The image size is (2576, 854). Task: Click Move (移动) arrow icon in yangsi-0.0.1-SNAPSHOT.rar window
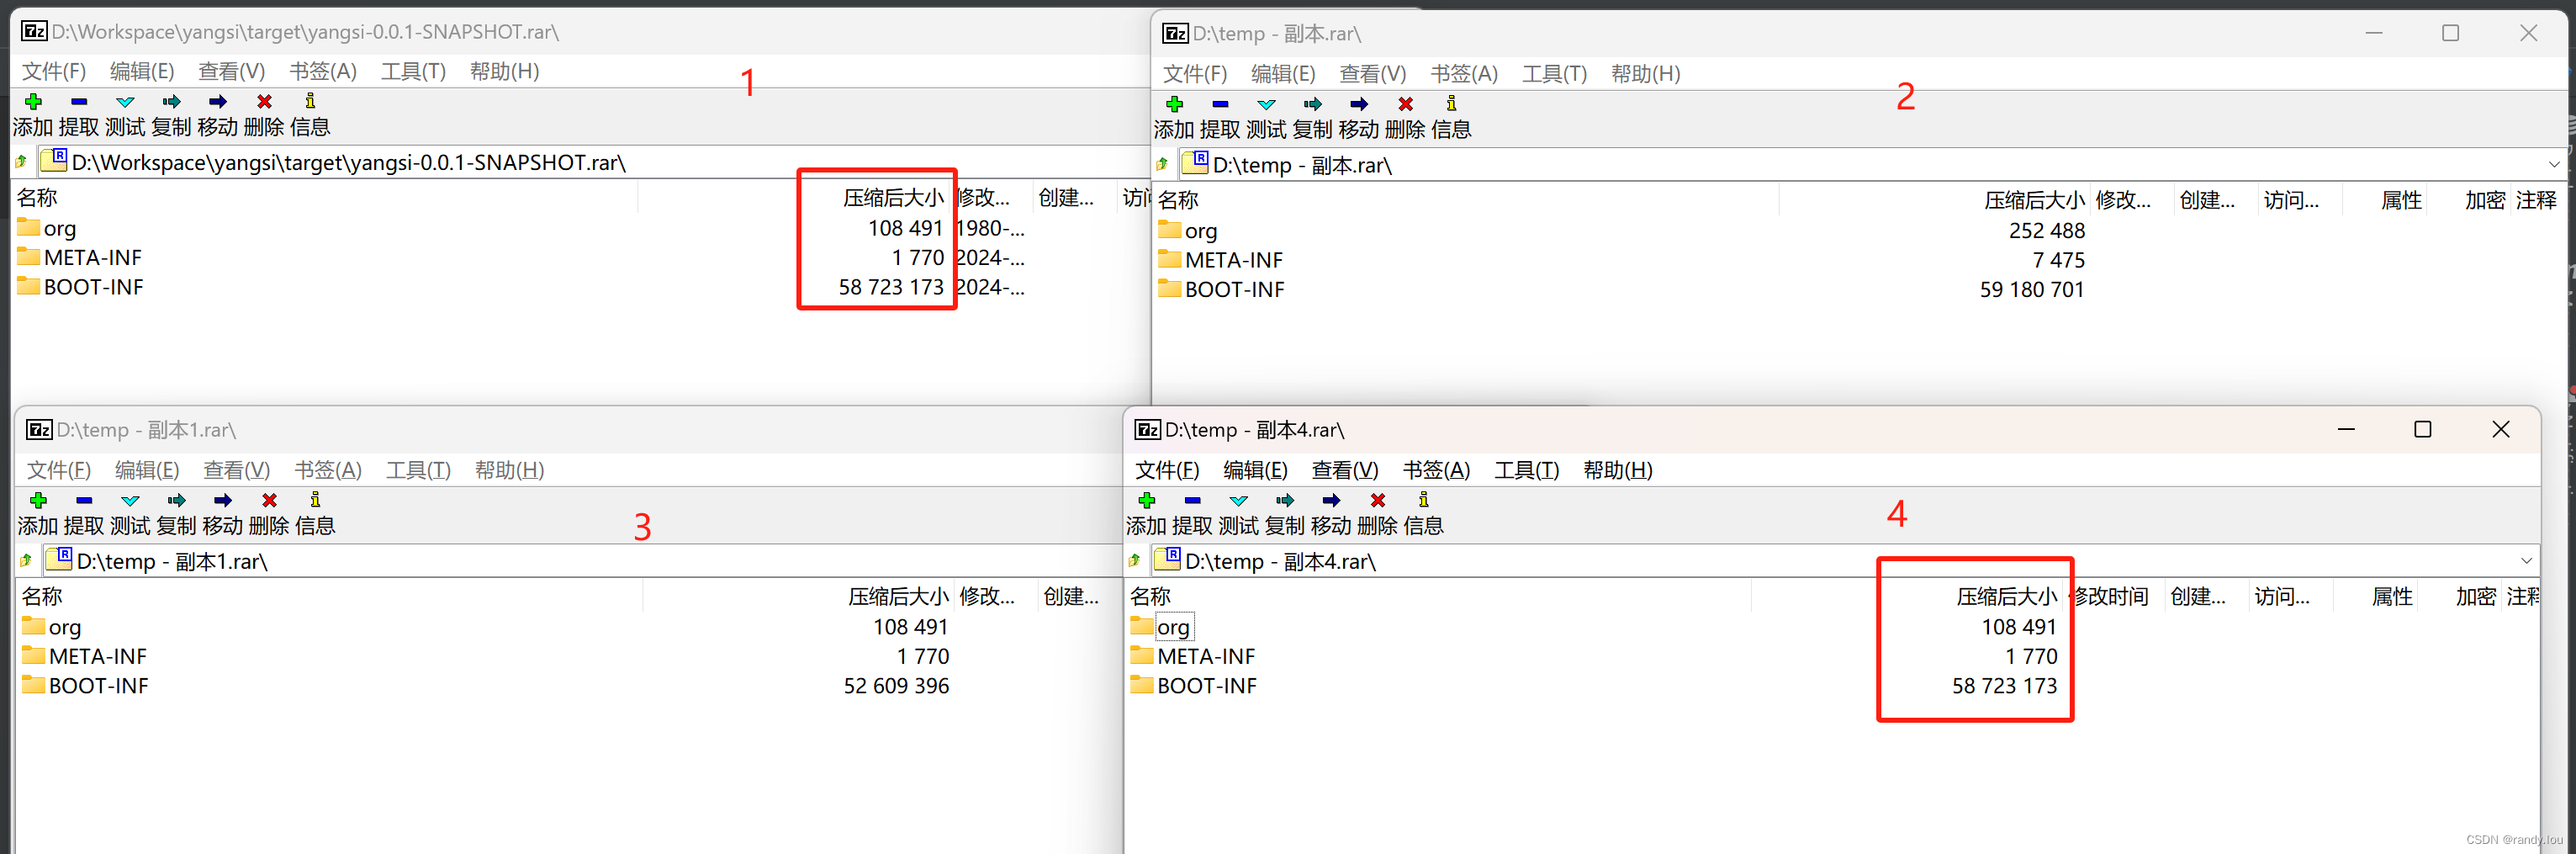217,102
